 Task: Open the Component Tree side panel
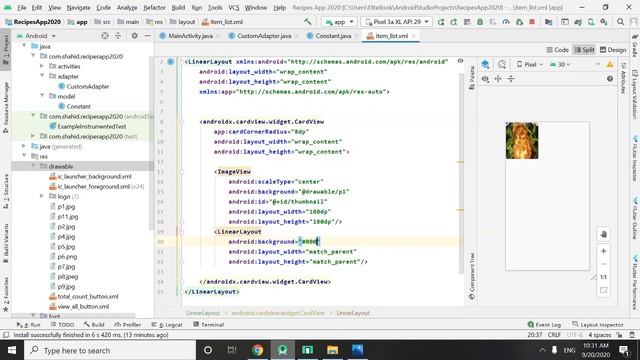click(472, 276)
